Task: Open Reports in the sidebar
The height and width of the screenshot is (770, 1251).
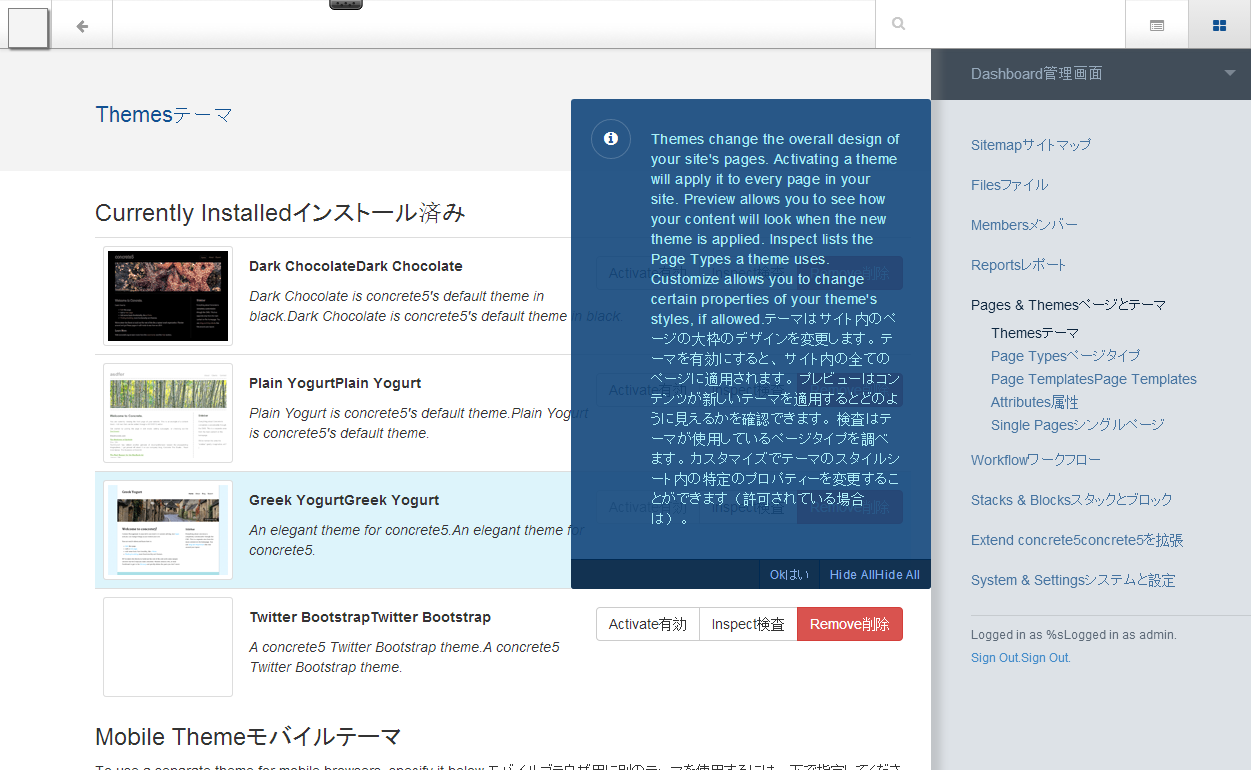Action: coord(1019,265)
